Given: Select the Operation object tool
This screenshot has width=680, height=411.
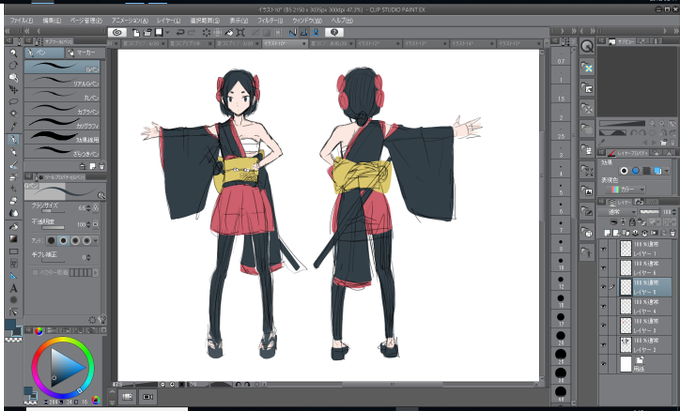Looking at the screenshot, I should (x=13, y=78).
